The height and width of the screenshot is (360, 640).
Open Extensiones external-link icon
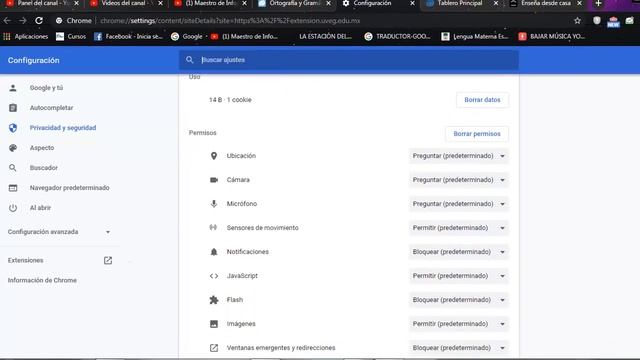coord(108,260)
